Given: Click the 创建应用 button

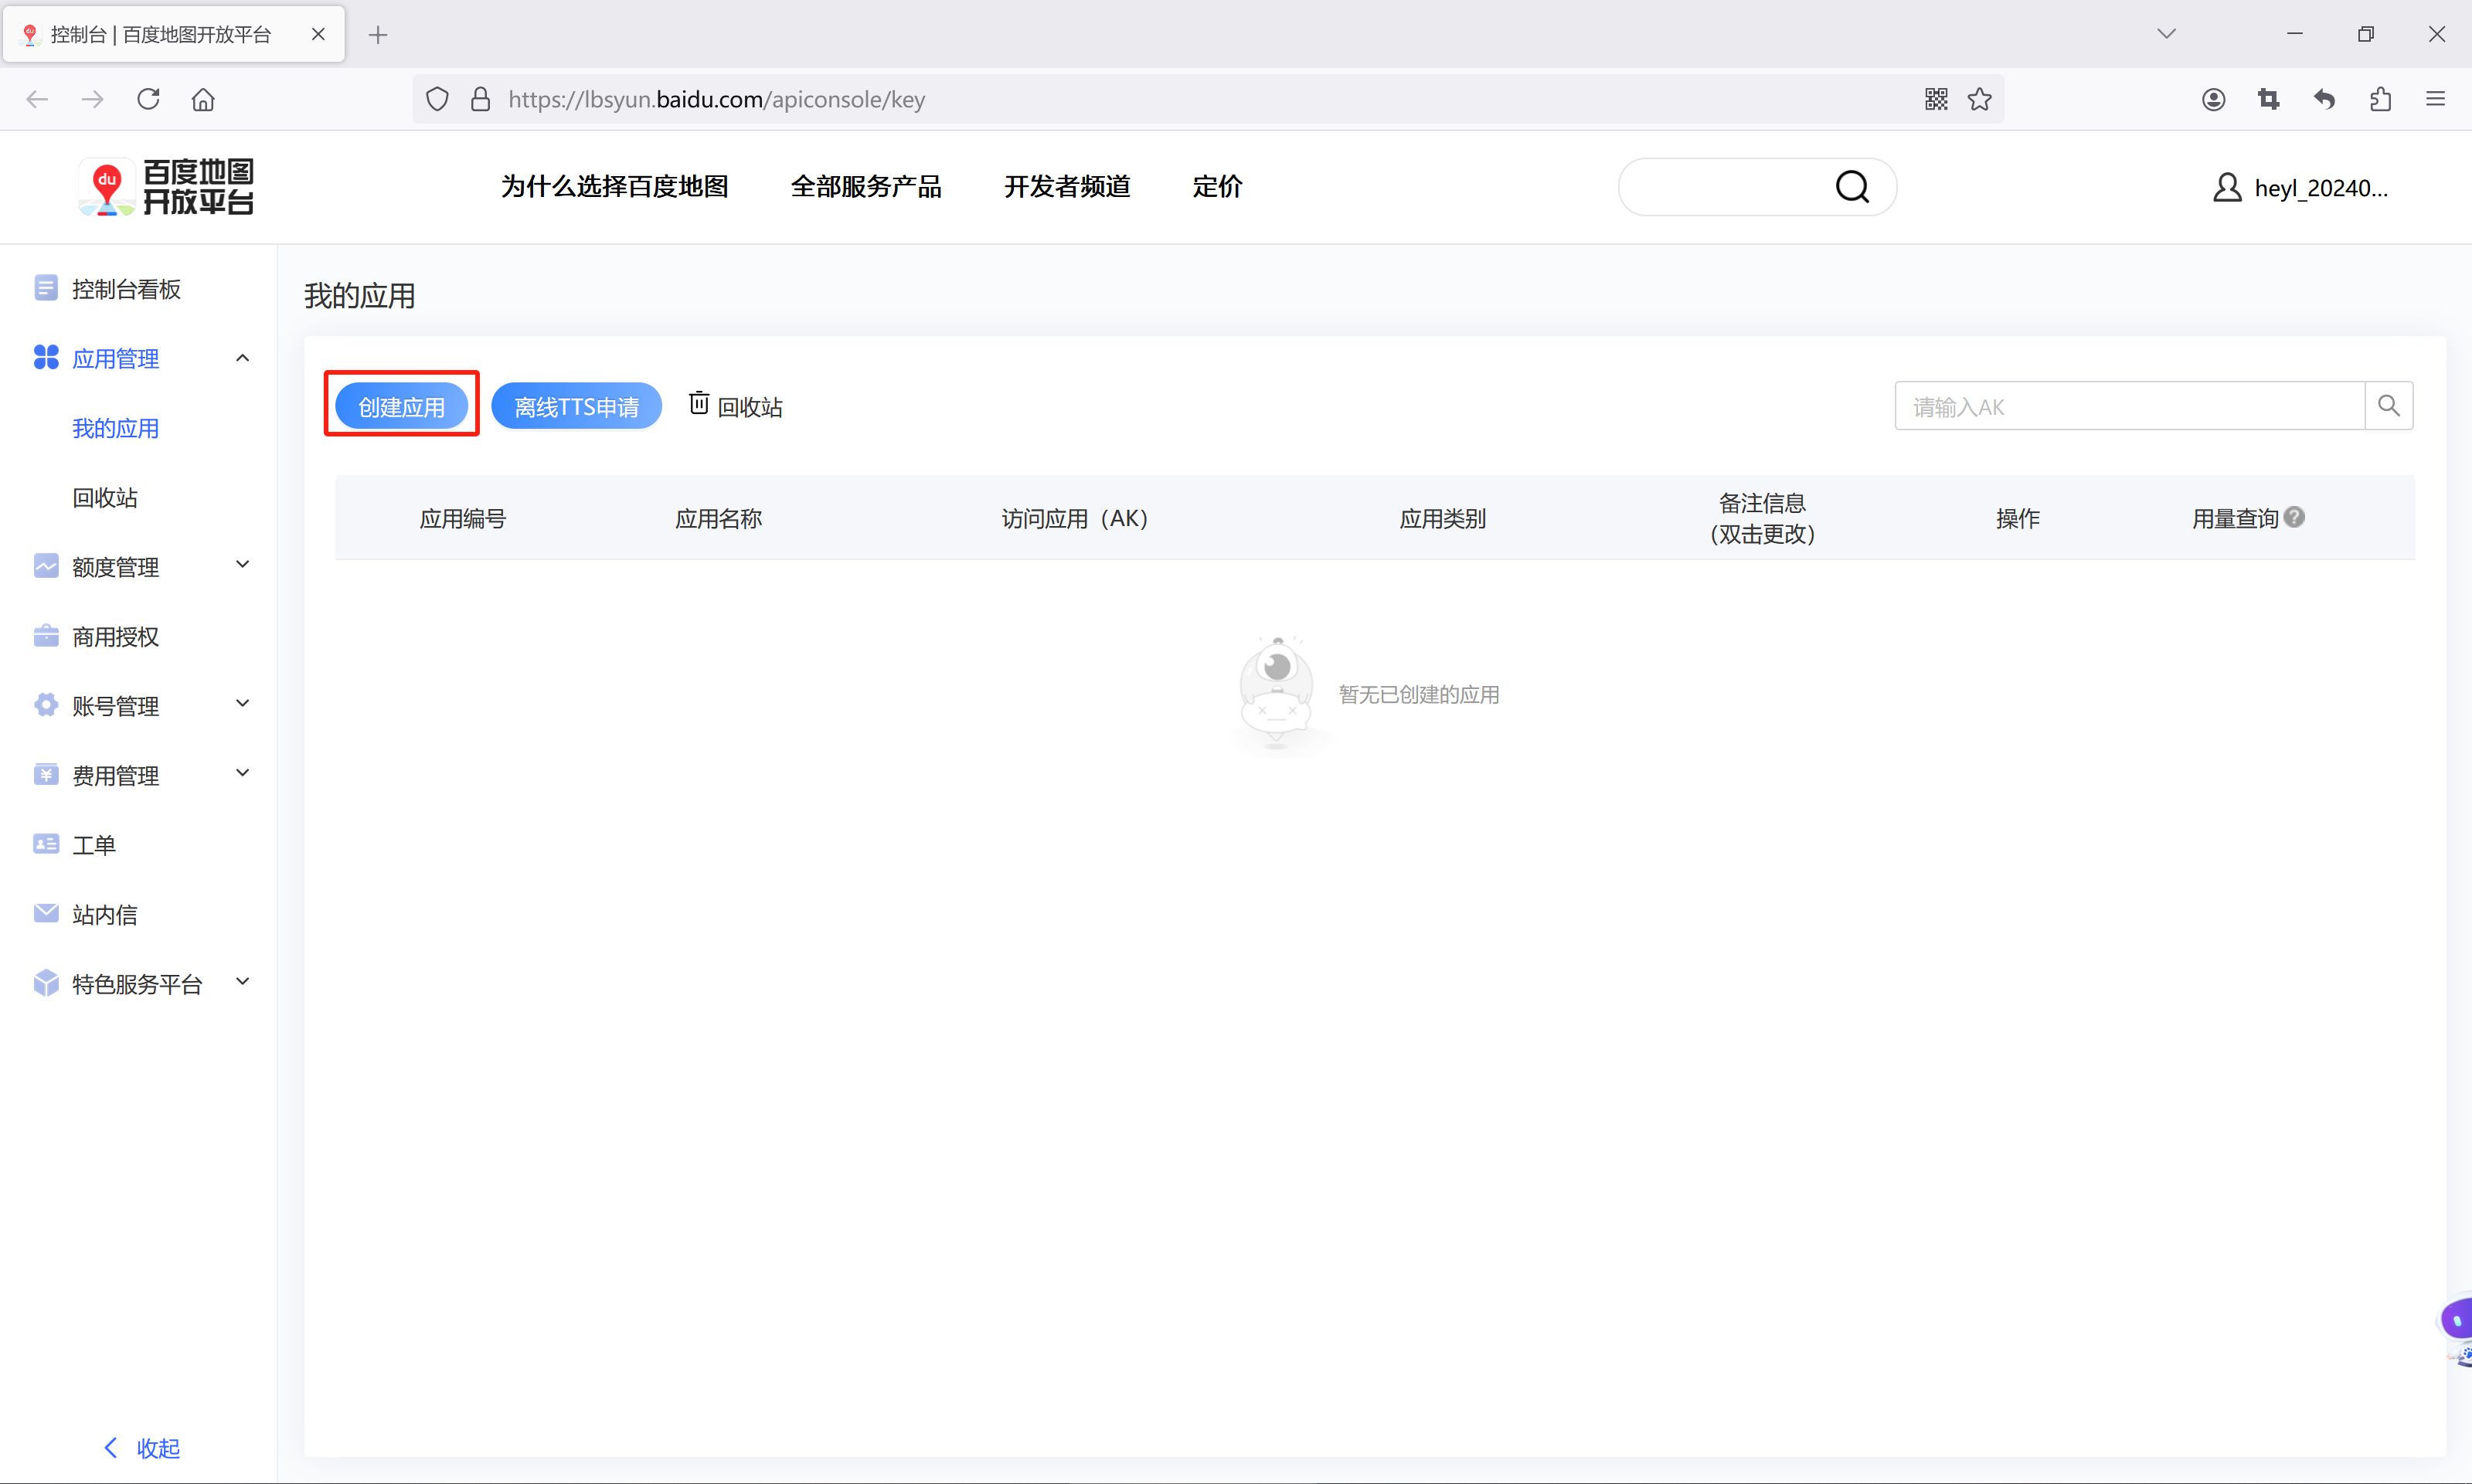Looking at the screenshot, I should coord(401,406).
